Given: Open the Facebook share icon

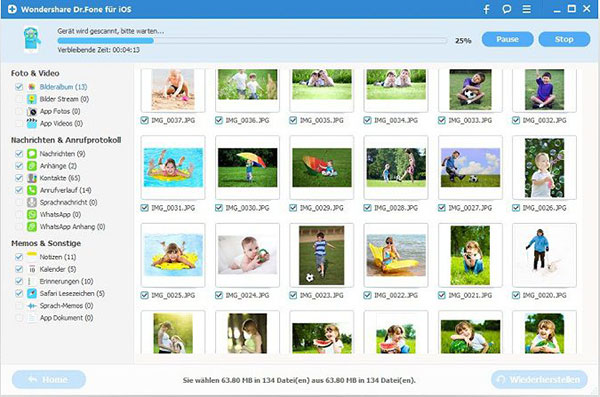Looking at the screenshot, I should coord(486,9).
